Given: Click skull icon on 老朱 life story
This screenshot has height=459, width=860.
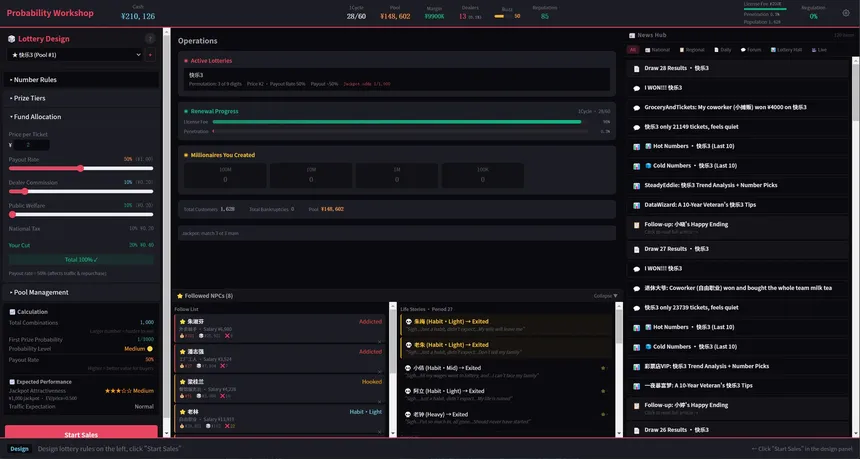Looking at the screenshot, I should [x=409, y=345].
